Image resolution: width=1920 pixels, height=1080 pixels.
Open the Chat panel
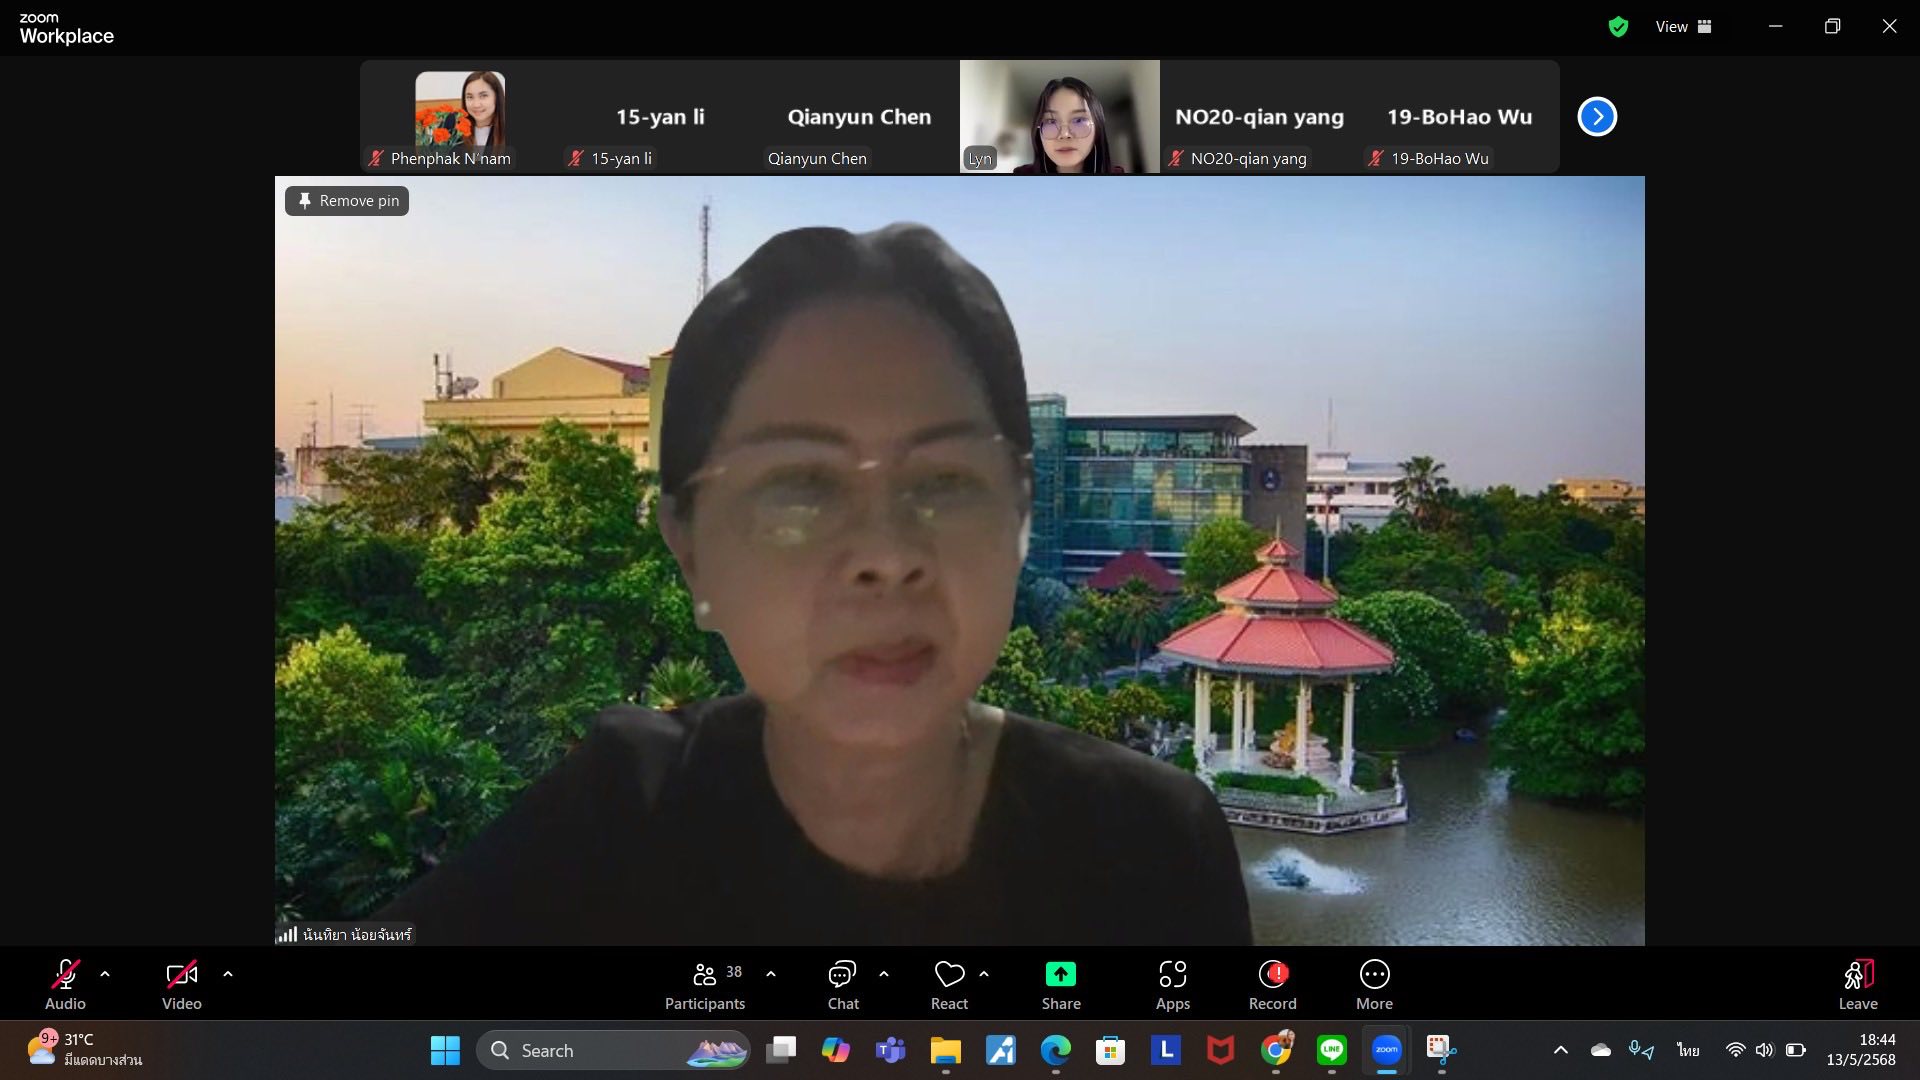click(843, 984)
